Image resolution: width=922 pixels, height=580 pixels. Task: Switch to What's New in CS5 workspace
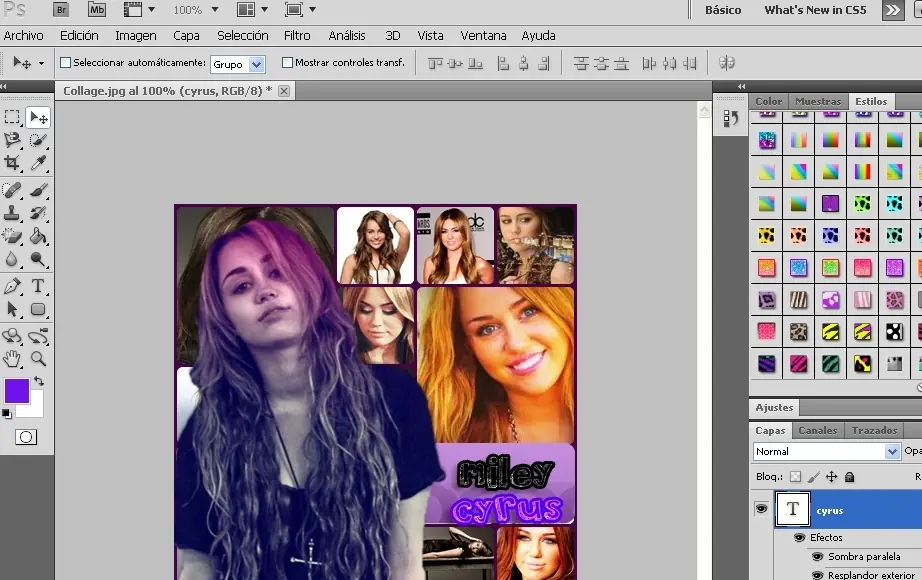816,10
